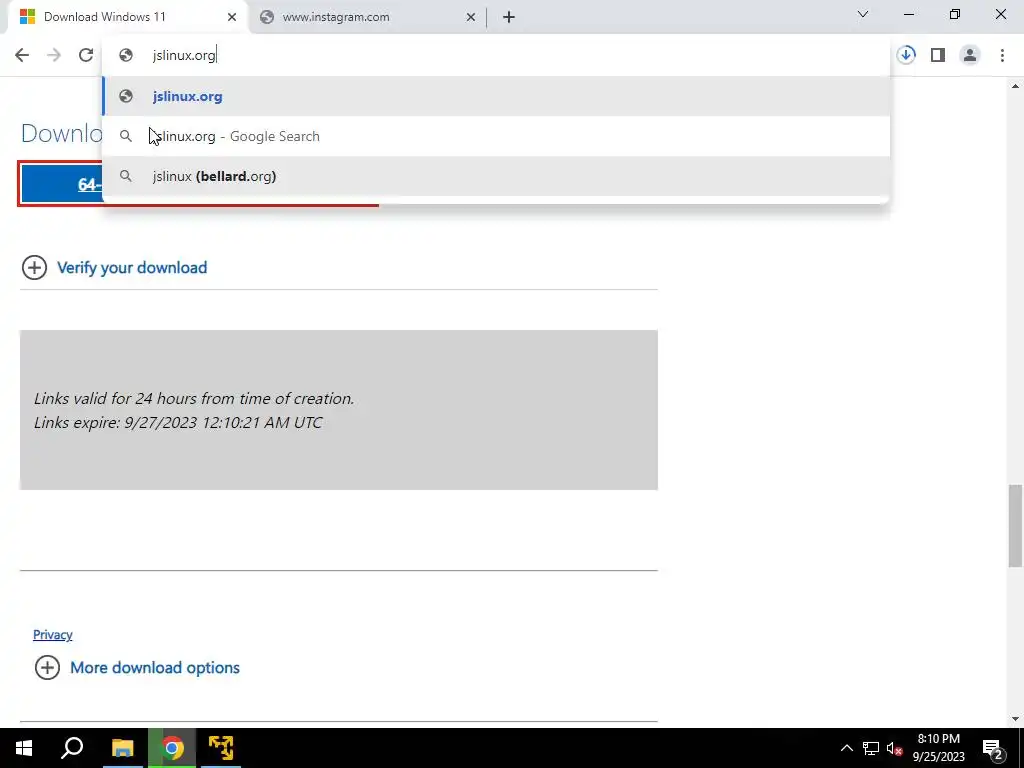The width and height of the screenshot is (1024, 768).
Task: Choose the jslinux (bellard.org) search suggestion
Action: [x=496, y=176]
